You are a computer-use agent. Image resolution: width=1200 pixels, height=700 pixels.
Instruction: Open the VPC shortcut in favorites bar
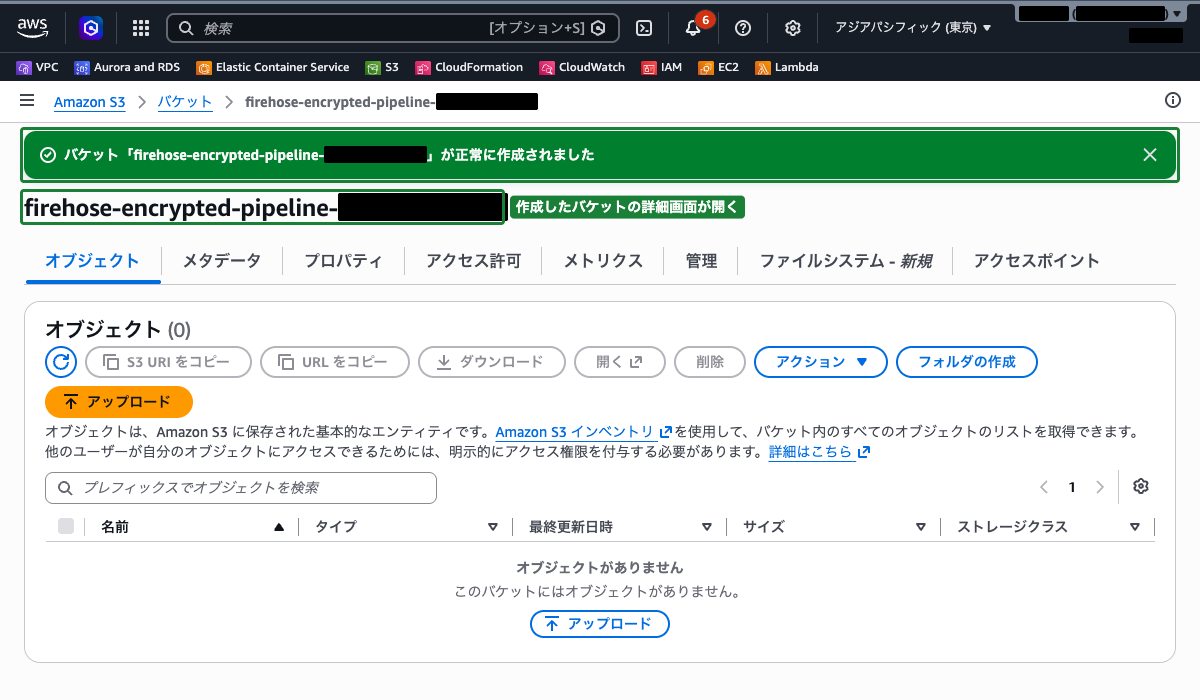point(38,67)
